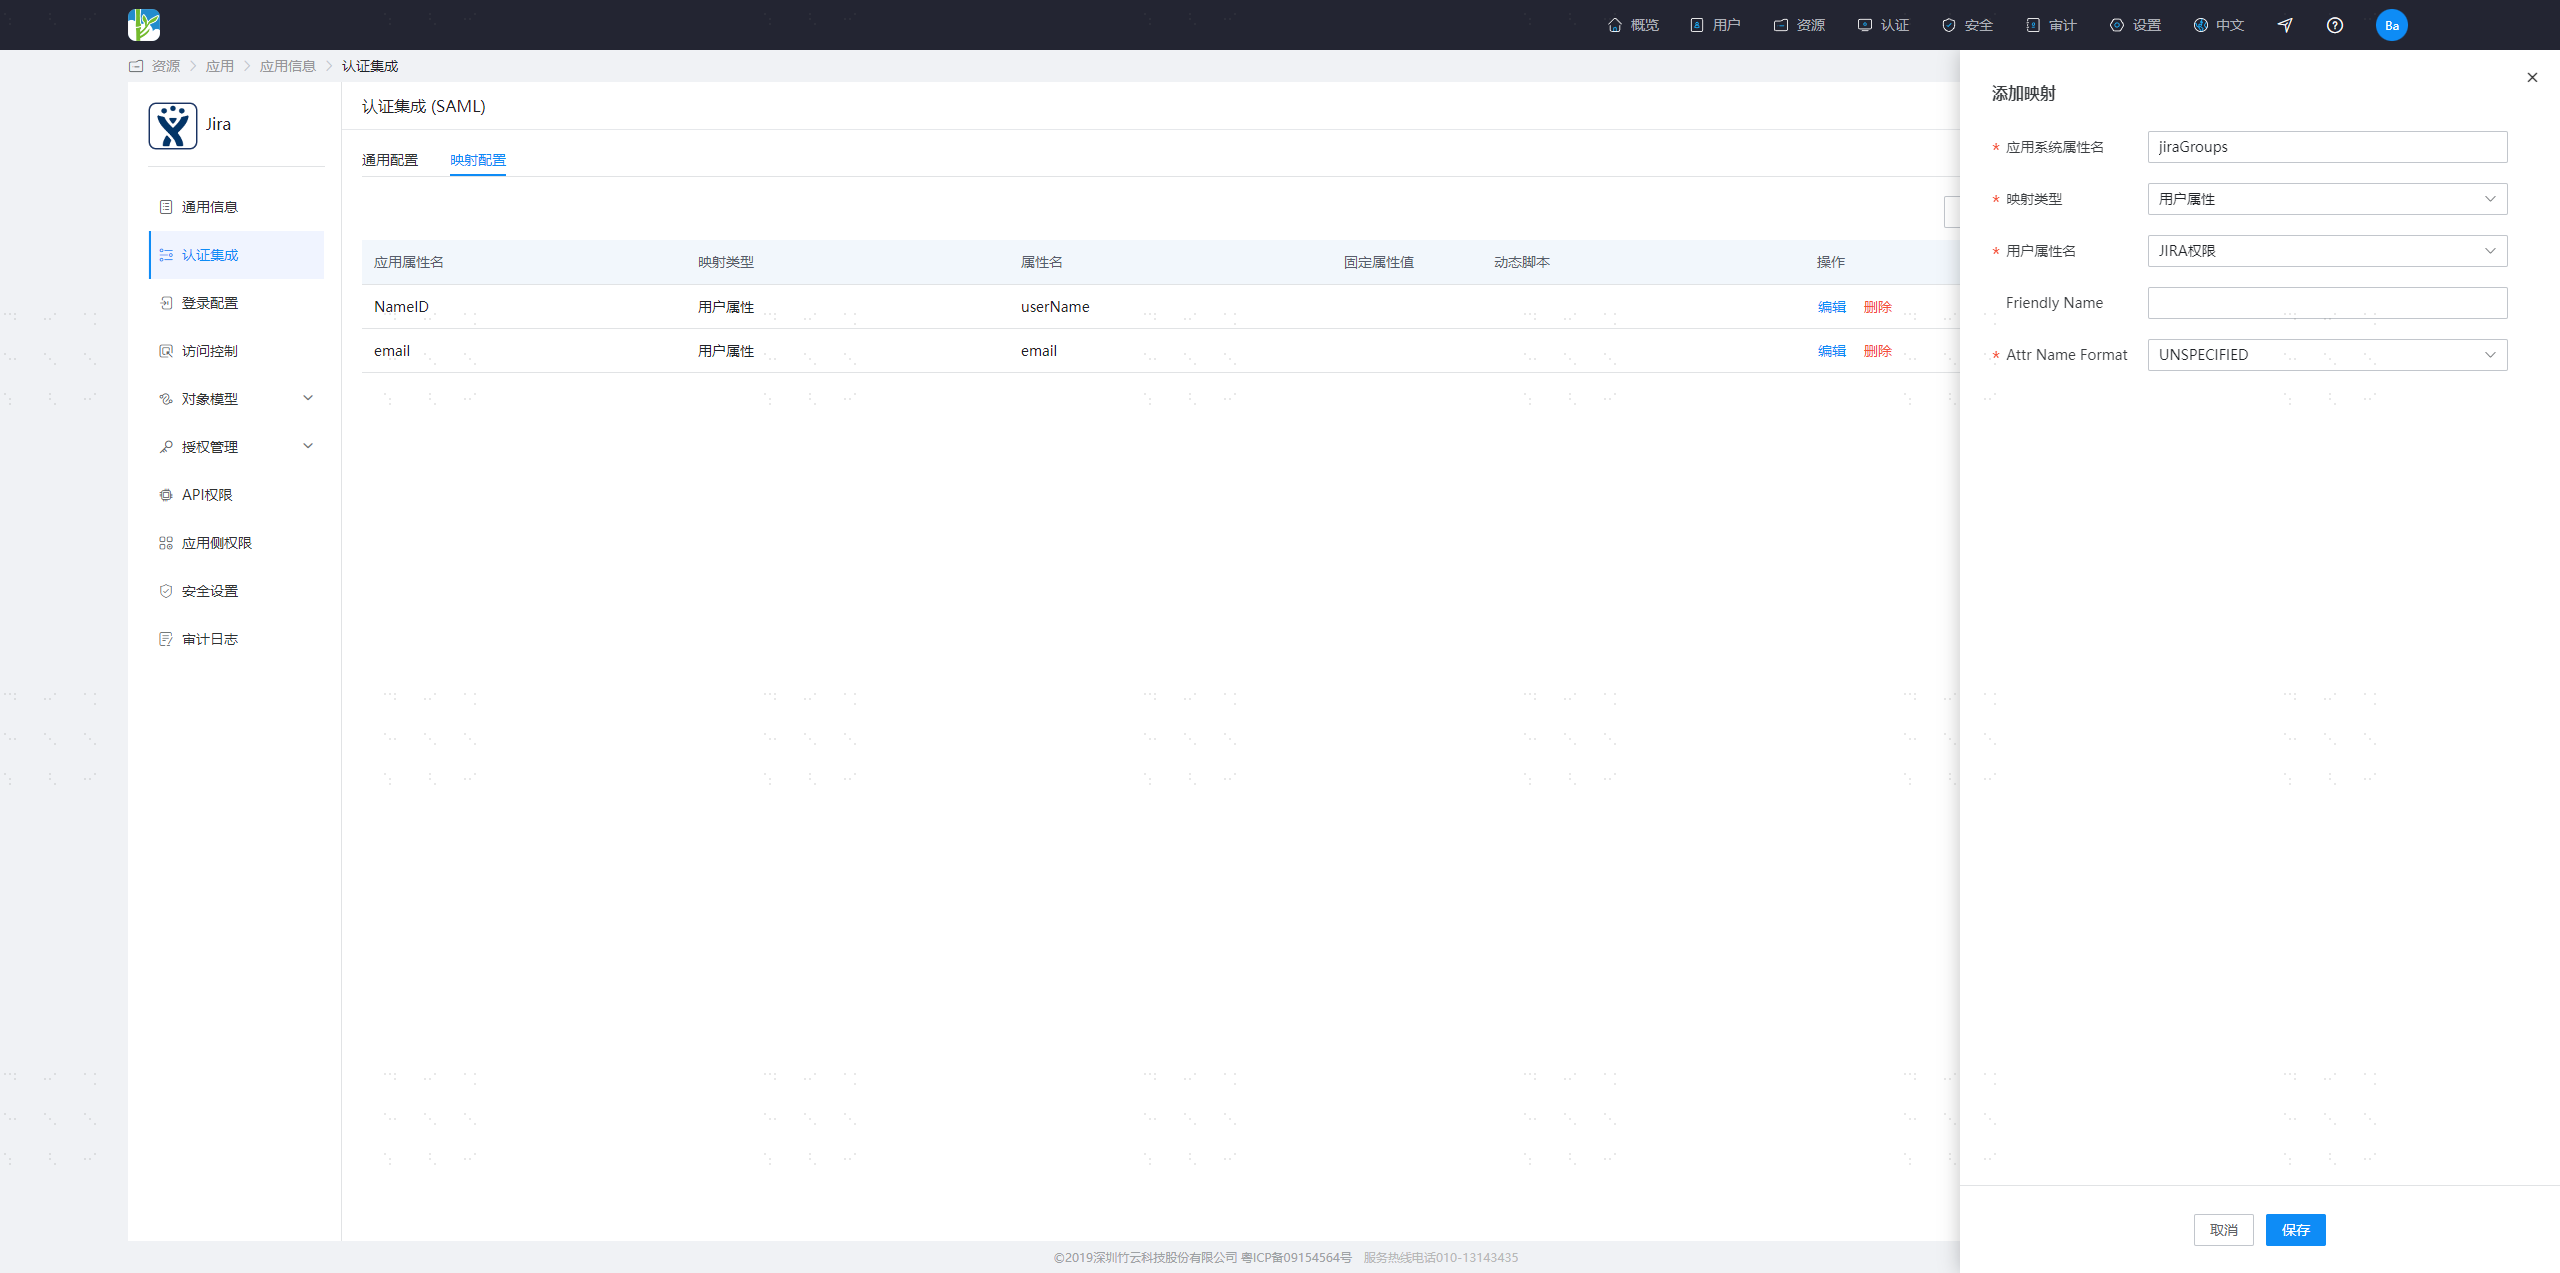
Task: Open the Attr Name Format dropdown
Action: coord(2327,355)
